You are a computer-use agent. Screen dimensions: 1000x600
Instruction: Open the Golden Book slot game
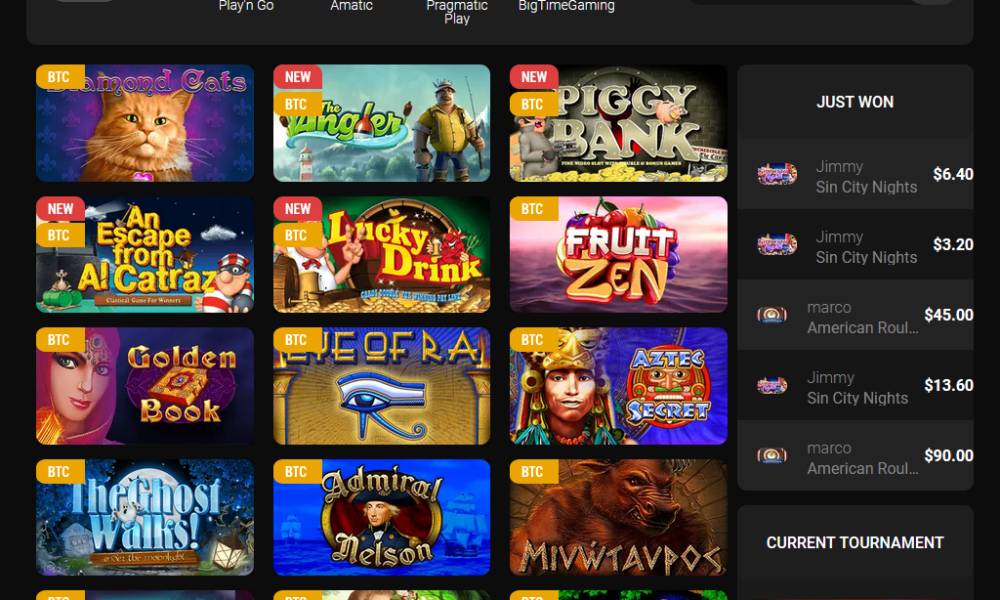pyautogui.click(x=145, y=386)
